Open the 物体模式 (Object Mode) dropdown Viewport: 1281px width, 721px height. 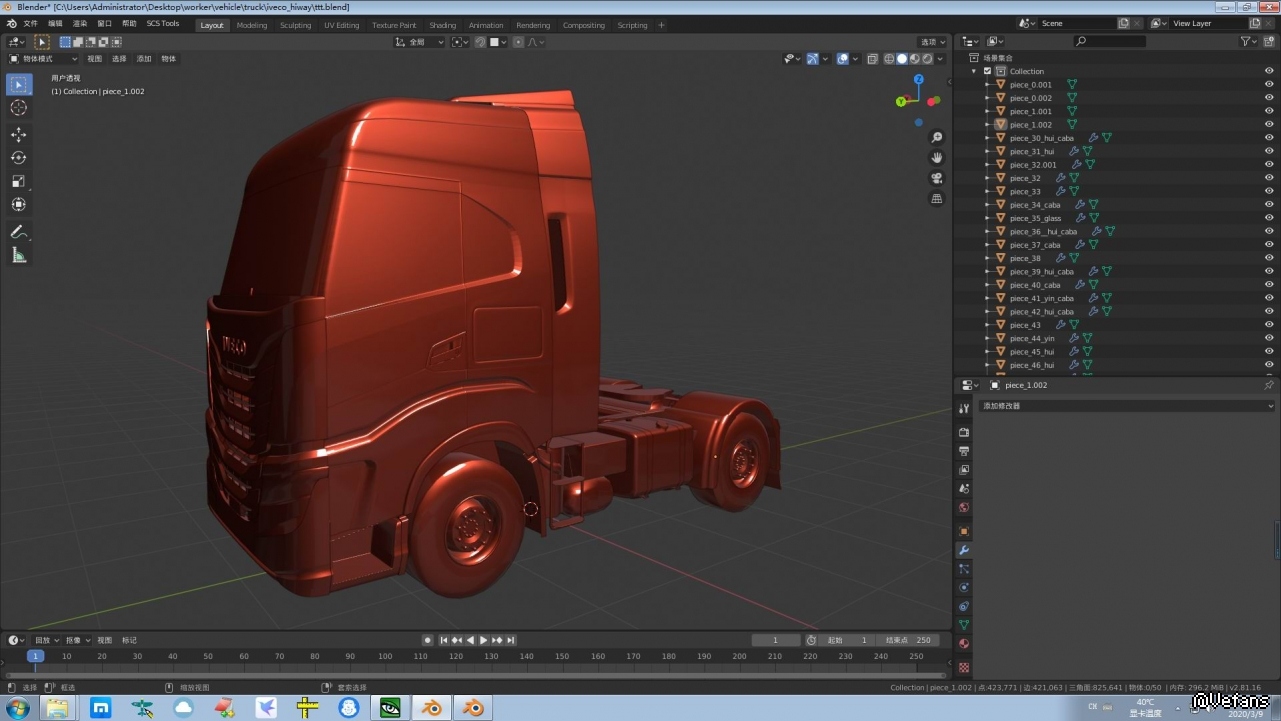[x=44, y=59]
